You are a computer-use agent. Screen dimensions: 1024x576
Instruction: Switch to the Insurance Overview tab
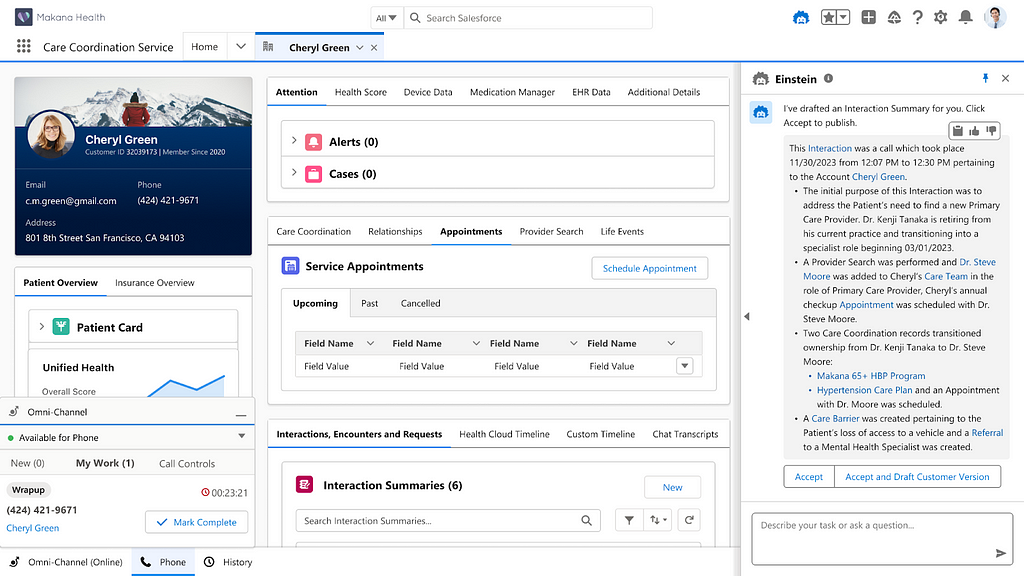[155, 283]
